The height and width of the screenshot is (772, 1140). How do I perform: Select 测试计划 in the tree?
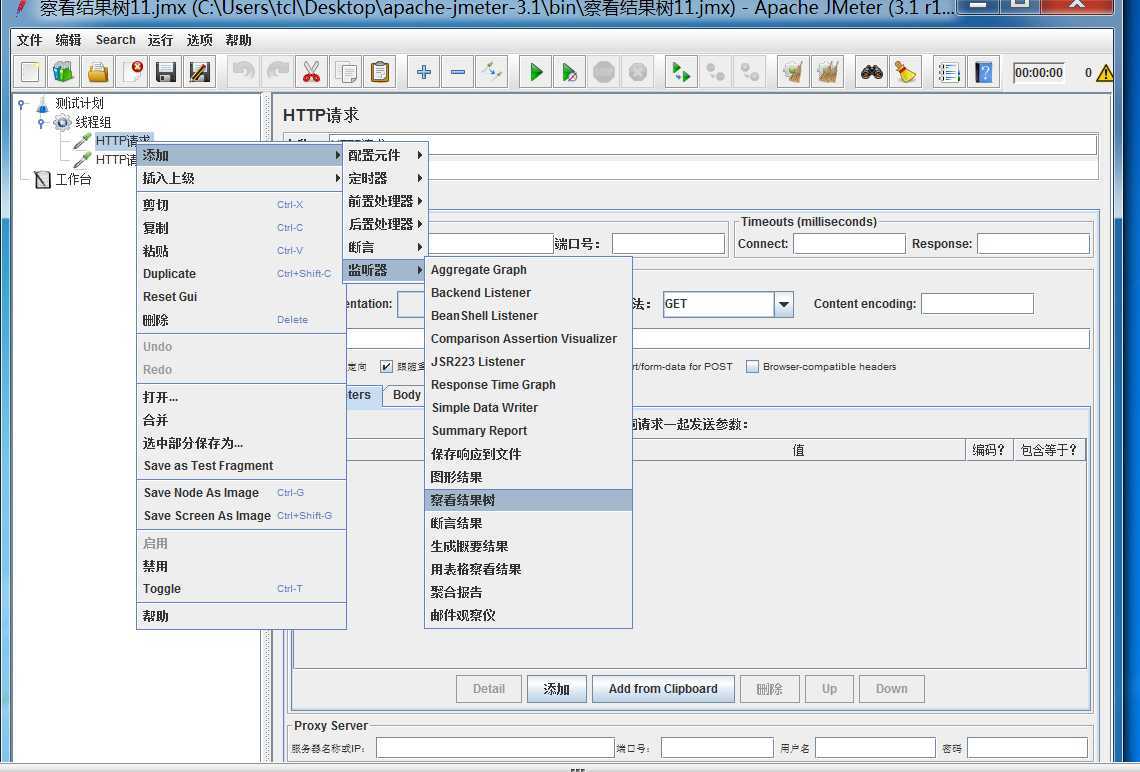[79, 103]
